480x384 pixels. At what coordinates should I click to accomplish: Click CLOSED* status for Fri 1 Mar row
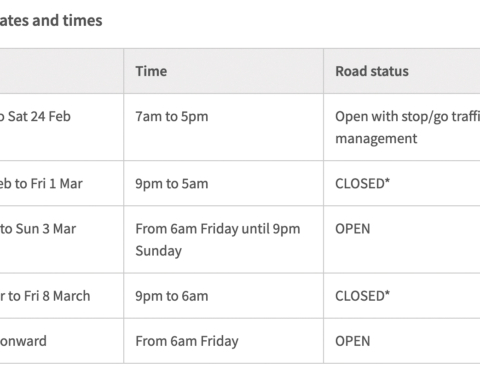click(362, 184)
